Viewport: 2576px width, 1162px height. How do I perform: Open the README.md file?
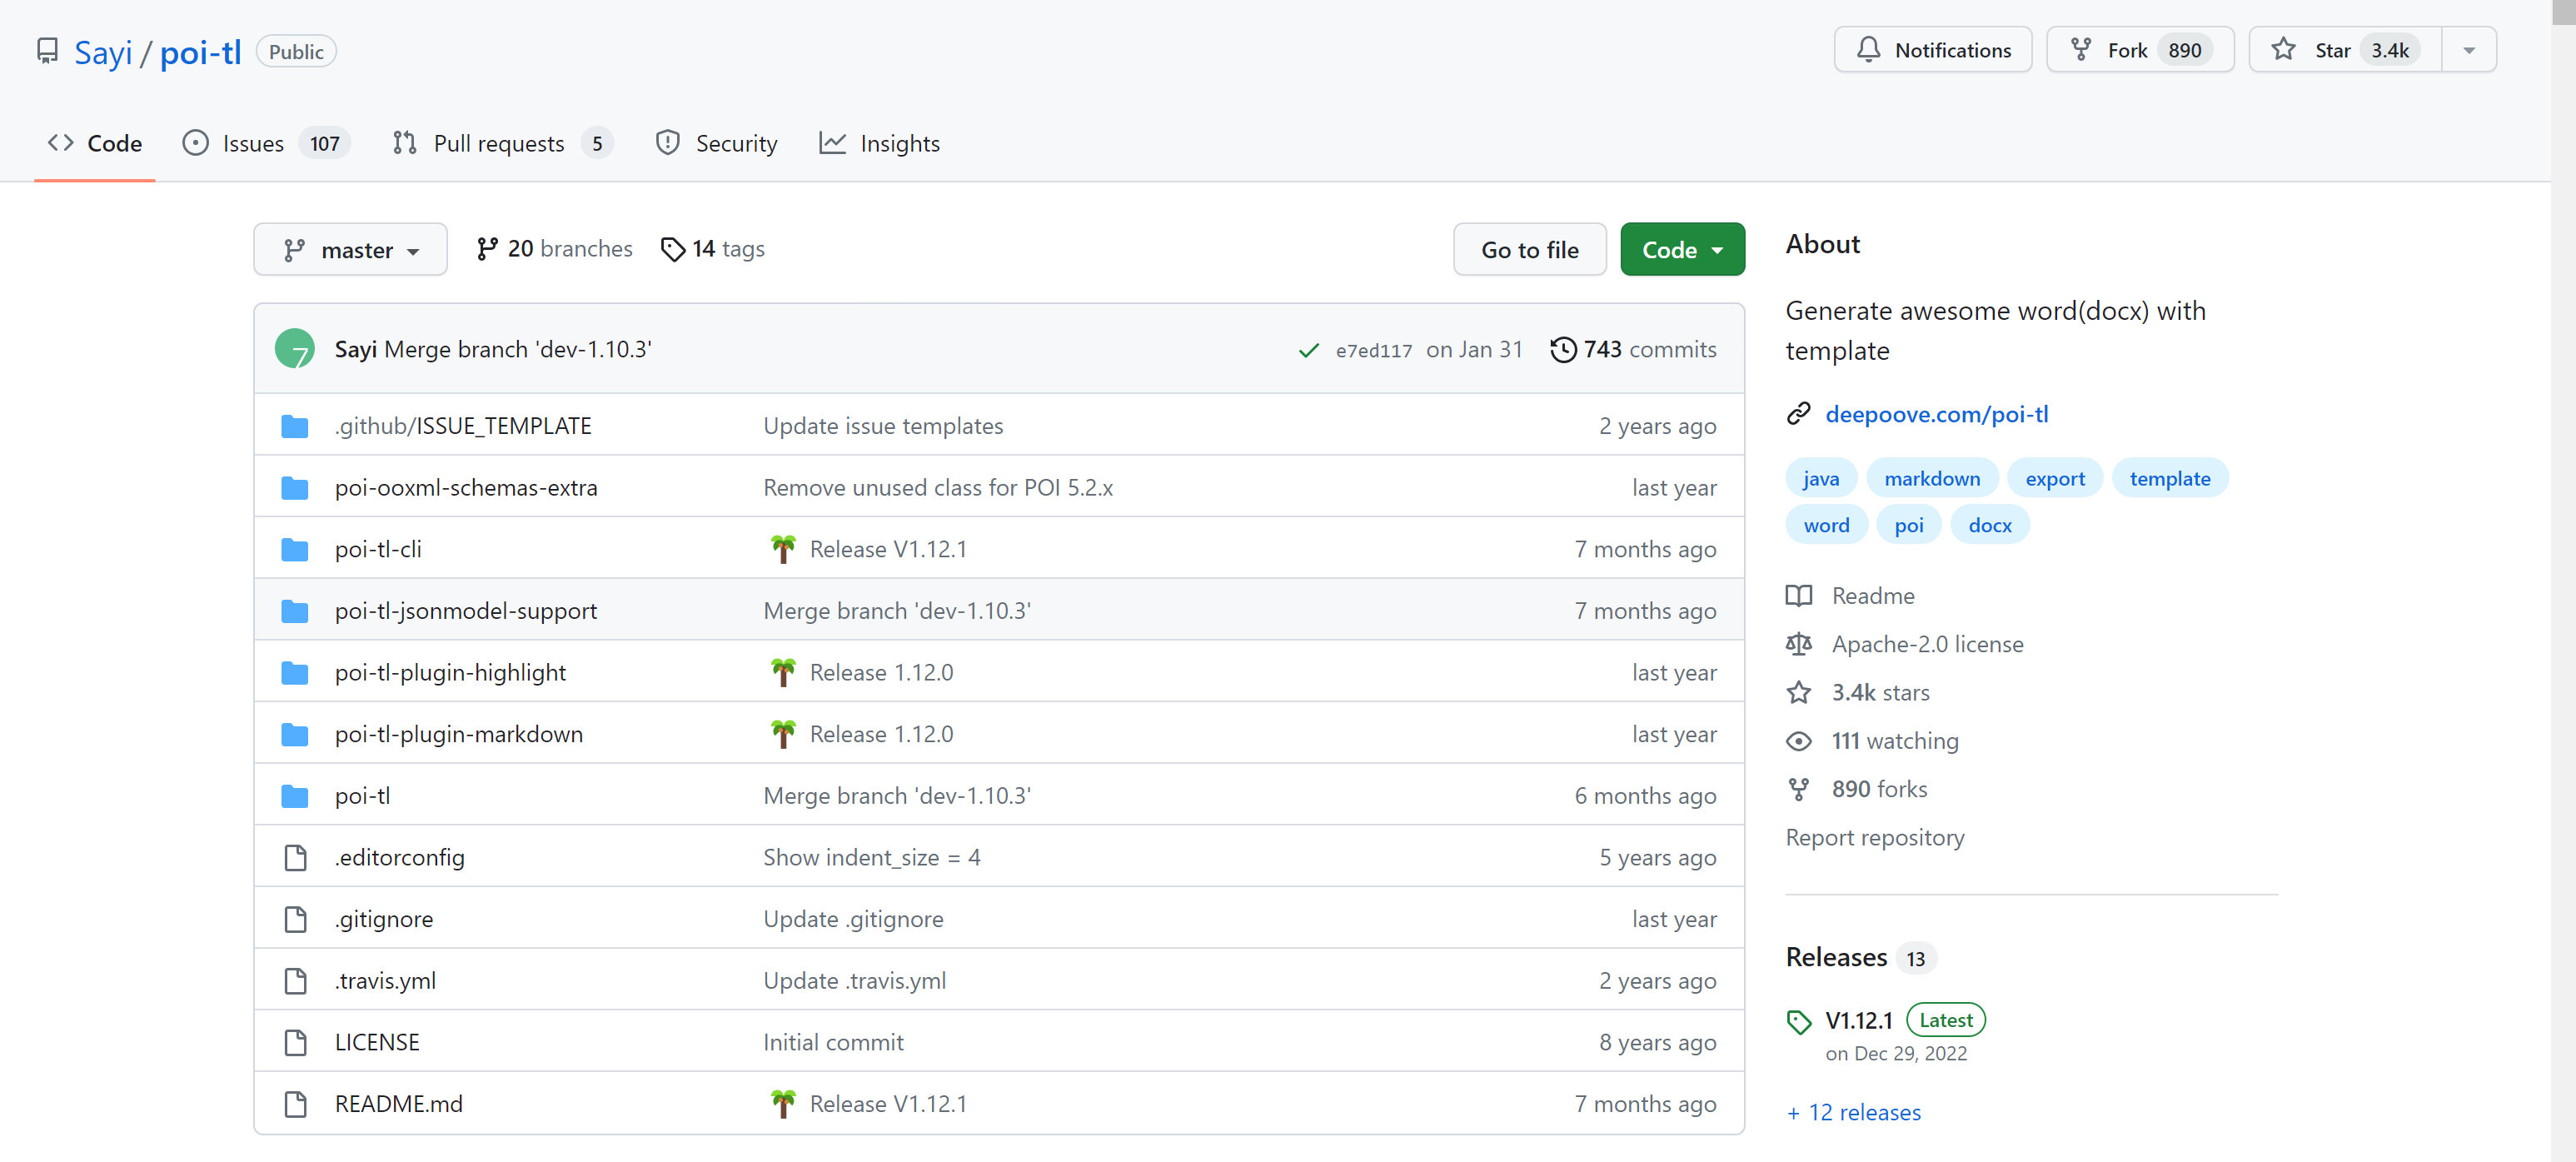pos(398,1104)
